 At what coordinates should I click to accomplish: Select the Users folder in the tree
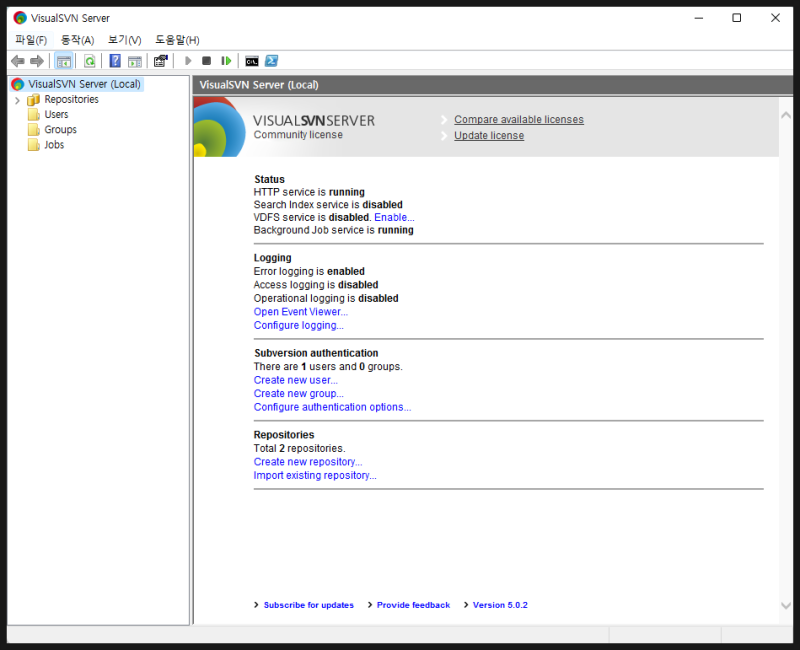pos(56,115)
